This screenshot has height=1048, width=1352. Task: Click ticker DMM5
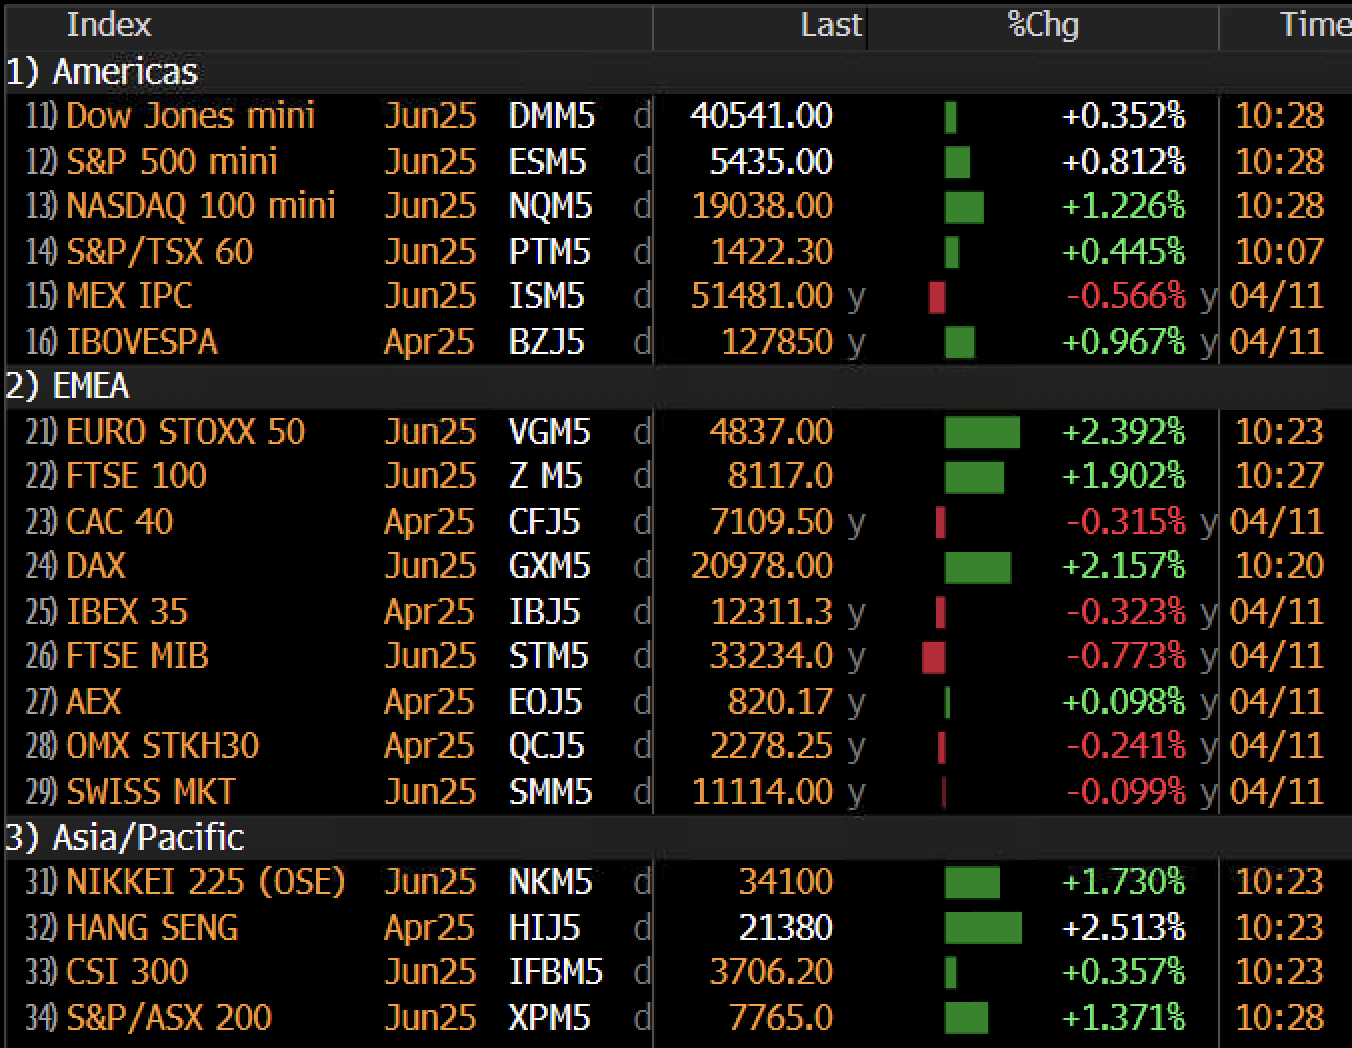pyautogui.click(x=551, y=116)
